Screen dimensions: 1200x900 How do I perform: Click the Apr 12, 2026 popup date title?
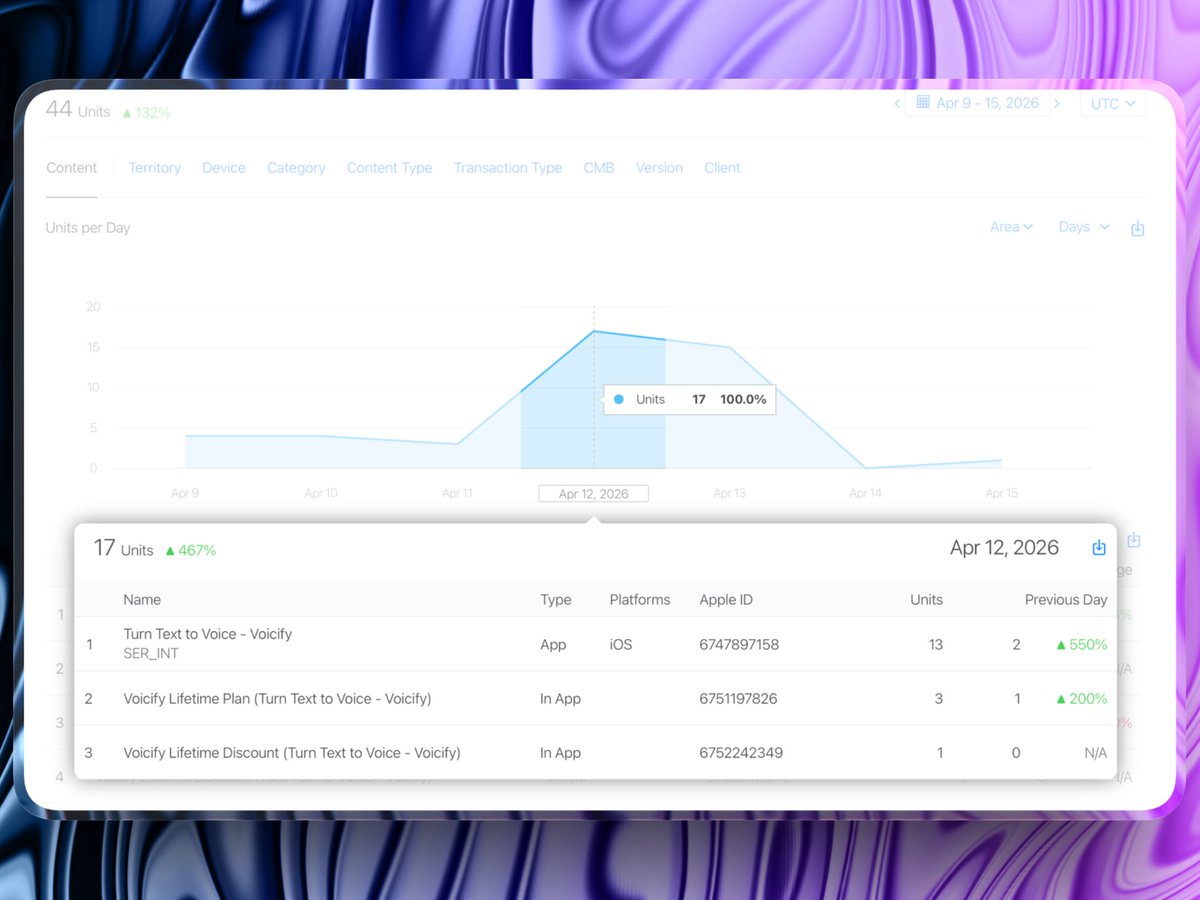[x=1004, y=548]
